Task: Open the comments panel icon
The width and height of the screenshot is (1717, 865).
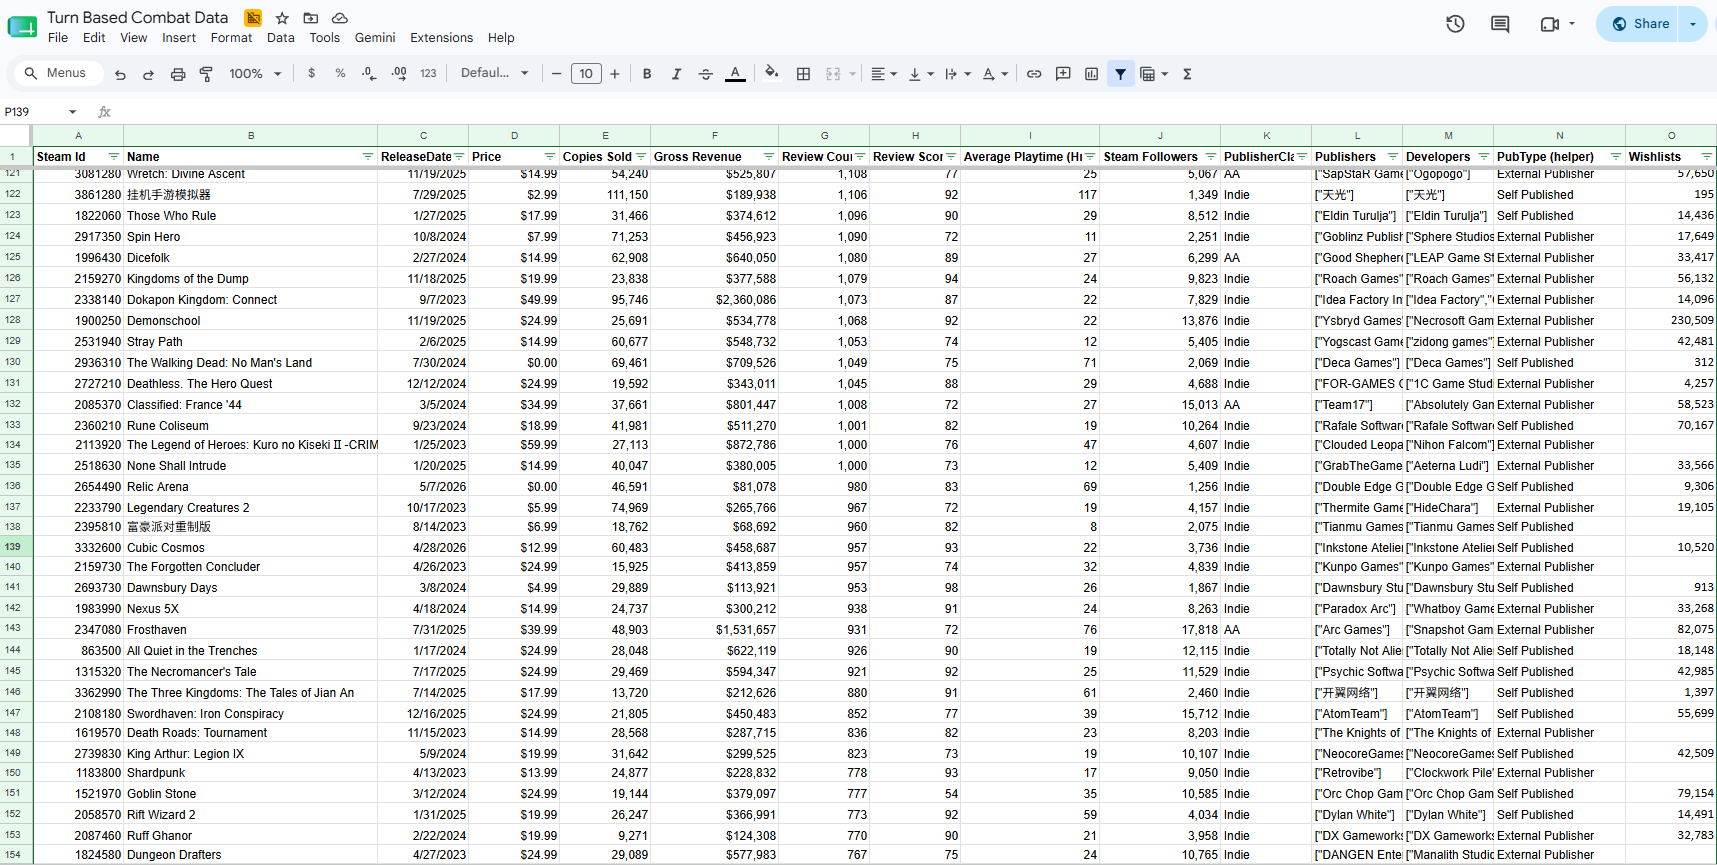Action: 1500,24
